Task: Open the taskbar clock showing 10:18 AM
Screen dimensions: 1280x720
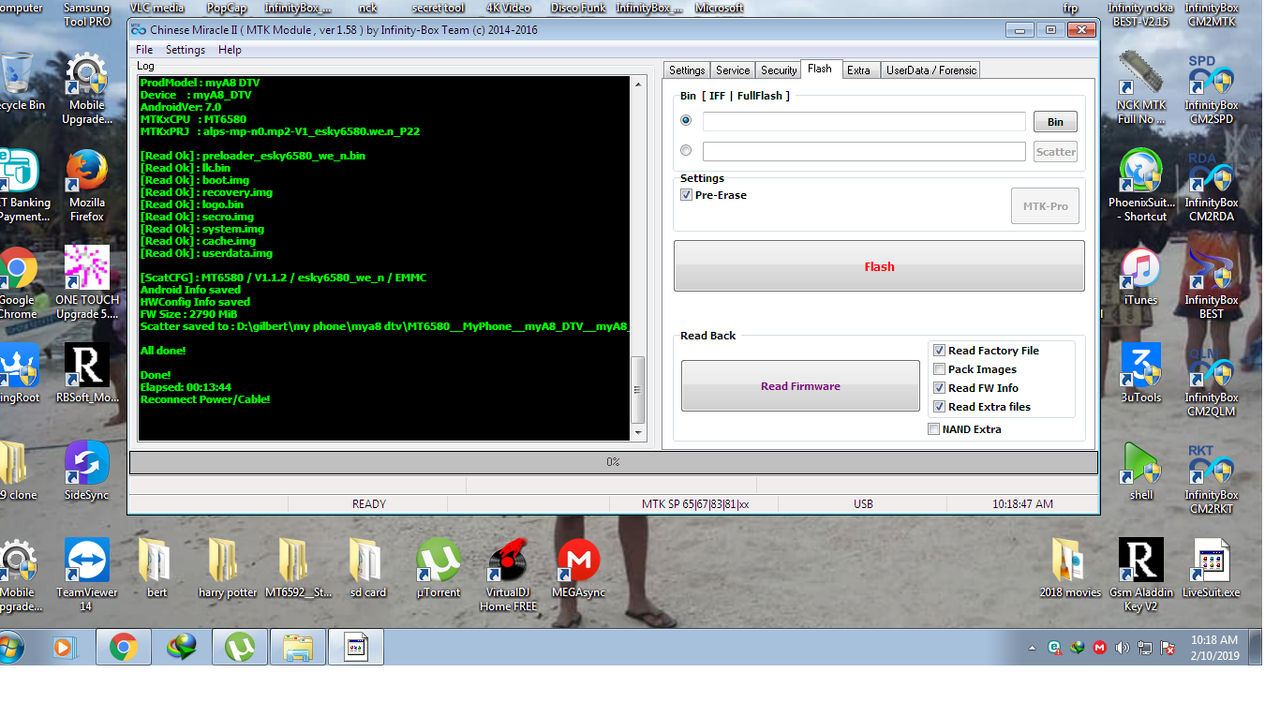Action: tap(1214, 648)
